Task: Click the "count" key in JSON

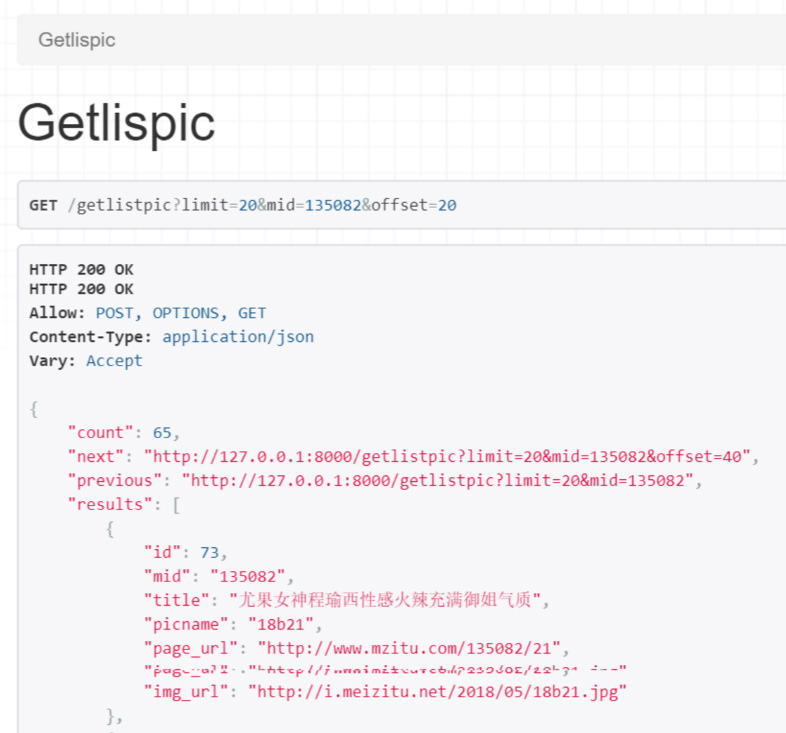Action: coord(100,433)
